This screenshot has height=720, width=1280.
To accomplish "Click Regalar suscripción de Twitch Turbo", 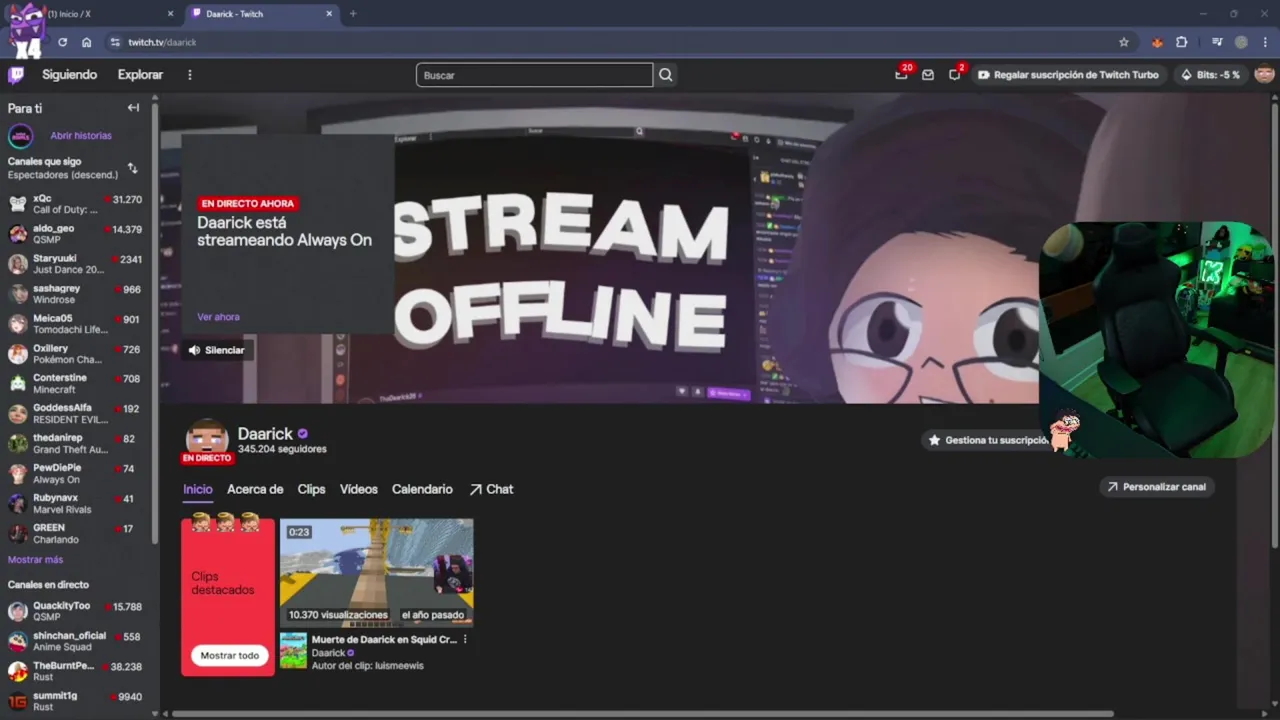I will (x=1067, y=75).
